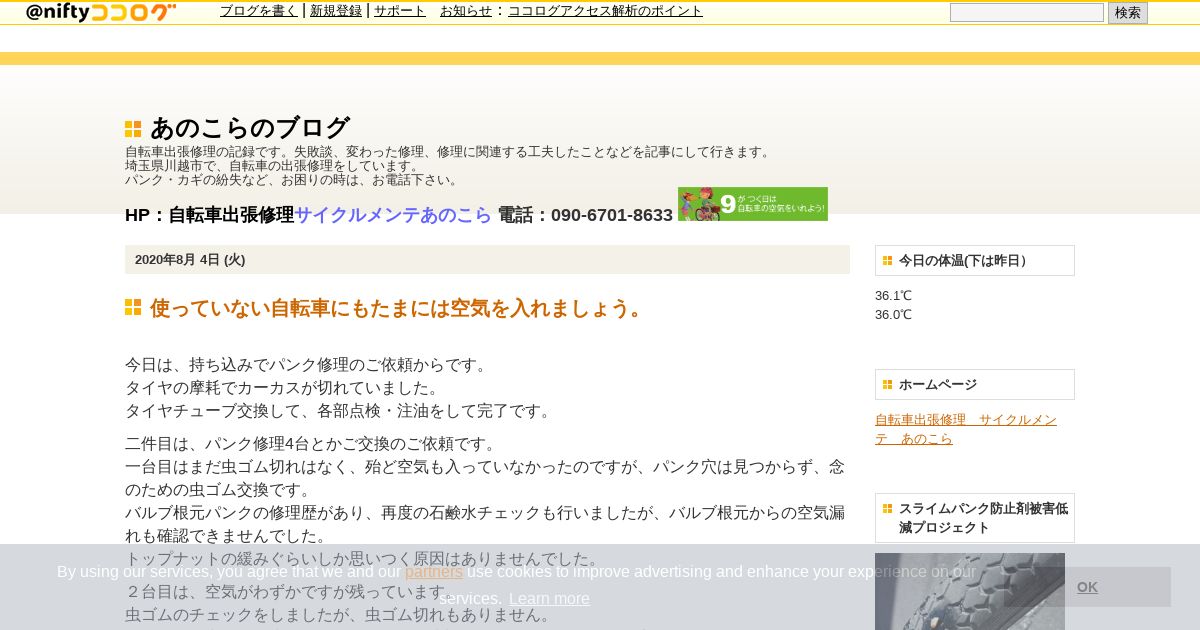Select the date heading 2020年8月 4日 (火)
Viewport: 1200px width, 630px height.
point(190,260)
